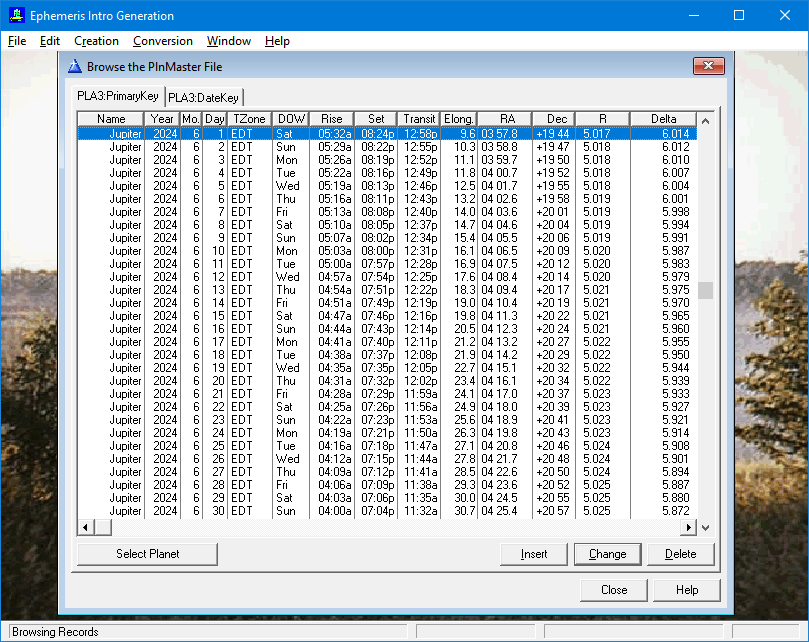809x642 pixels.
Task: Close the Browse PlnMaster File dialog
Action: click(707, 67)
